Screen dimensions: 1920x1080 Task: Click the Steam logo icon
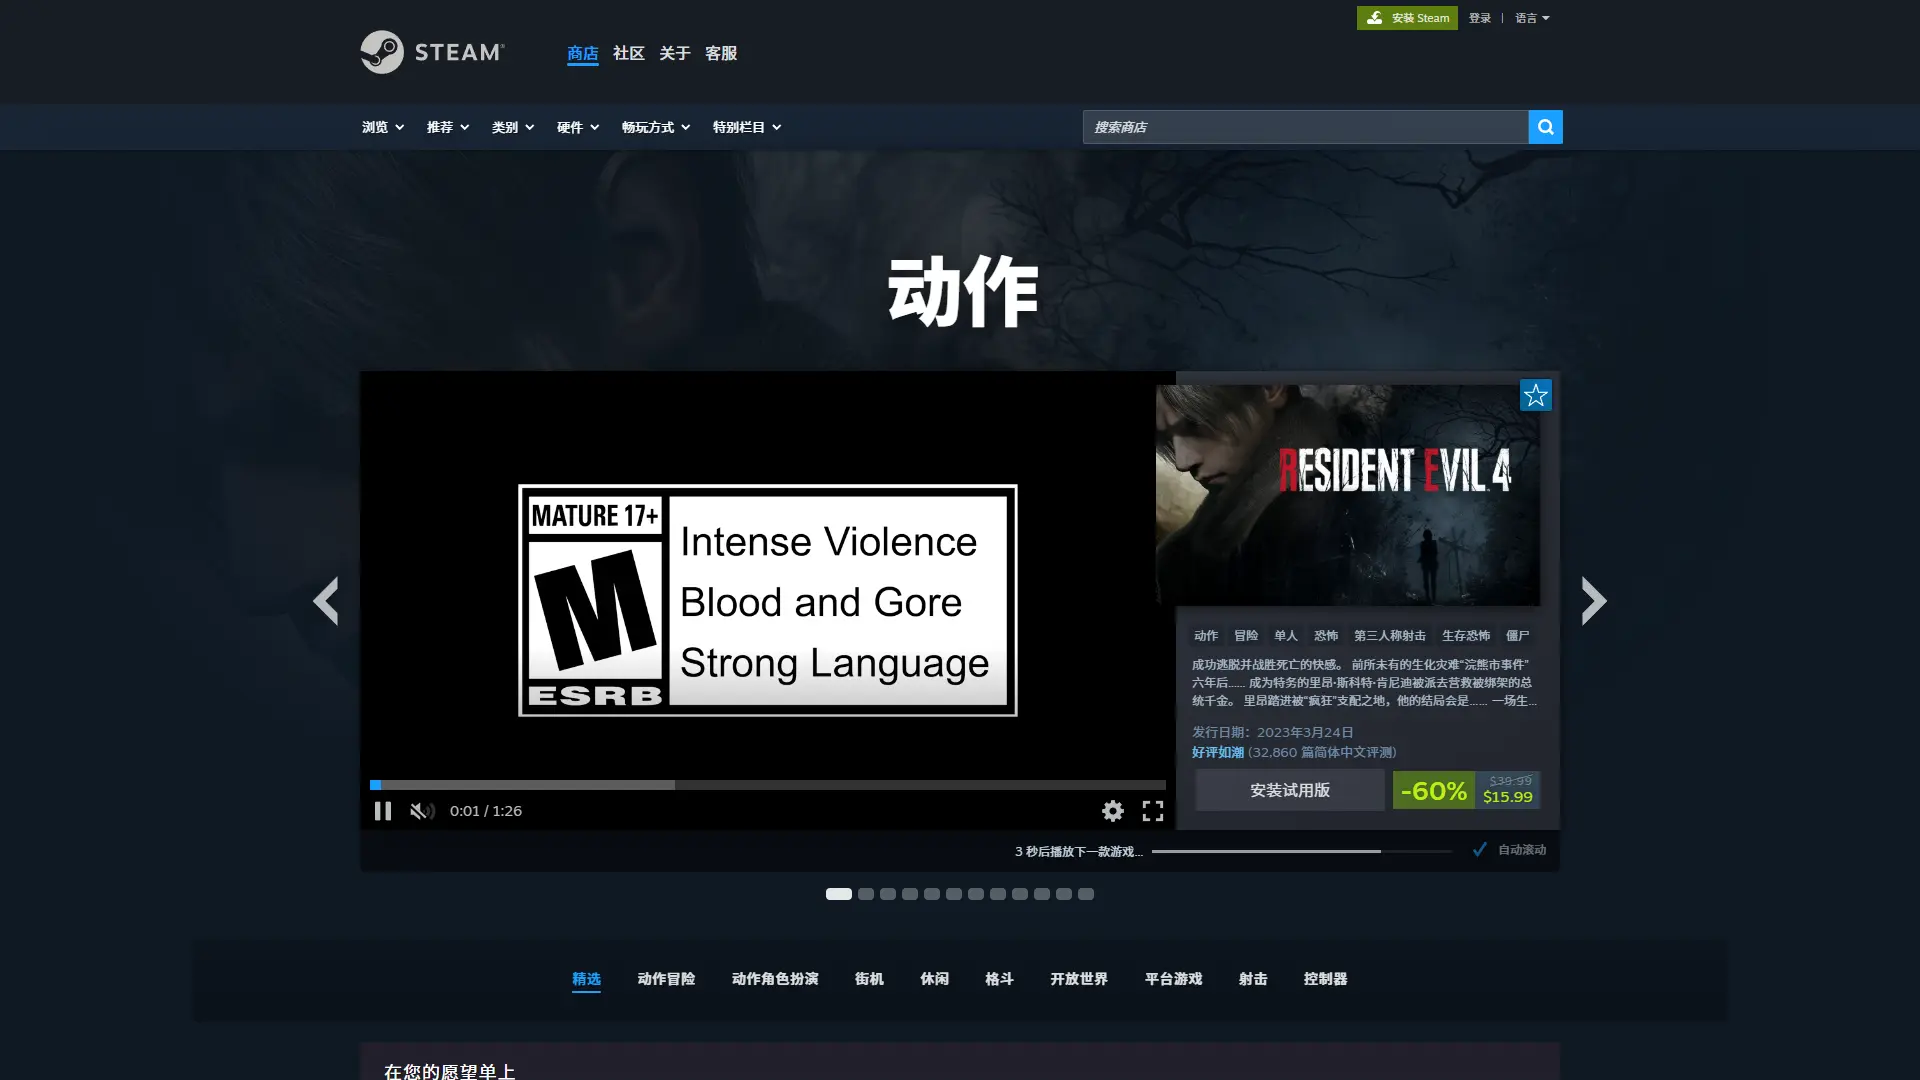pos(382,52)
